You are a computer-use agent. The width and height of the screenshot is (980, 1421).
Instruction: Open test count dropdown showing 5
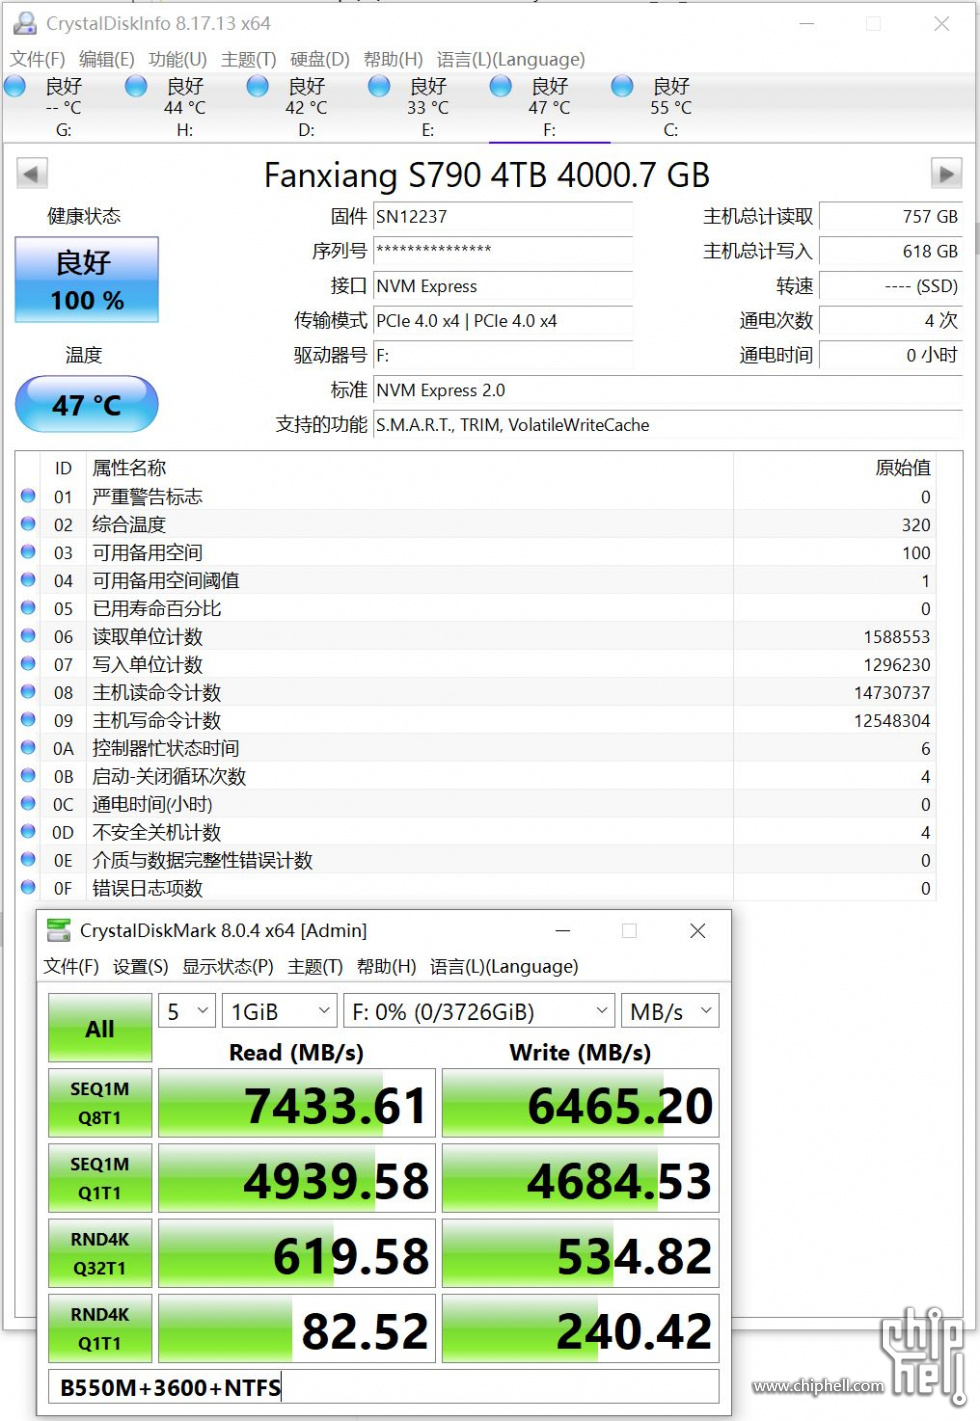(187, 1011)
